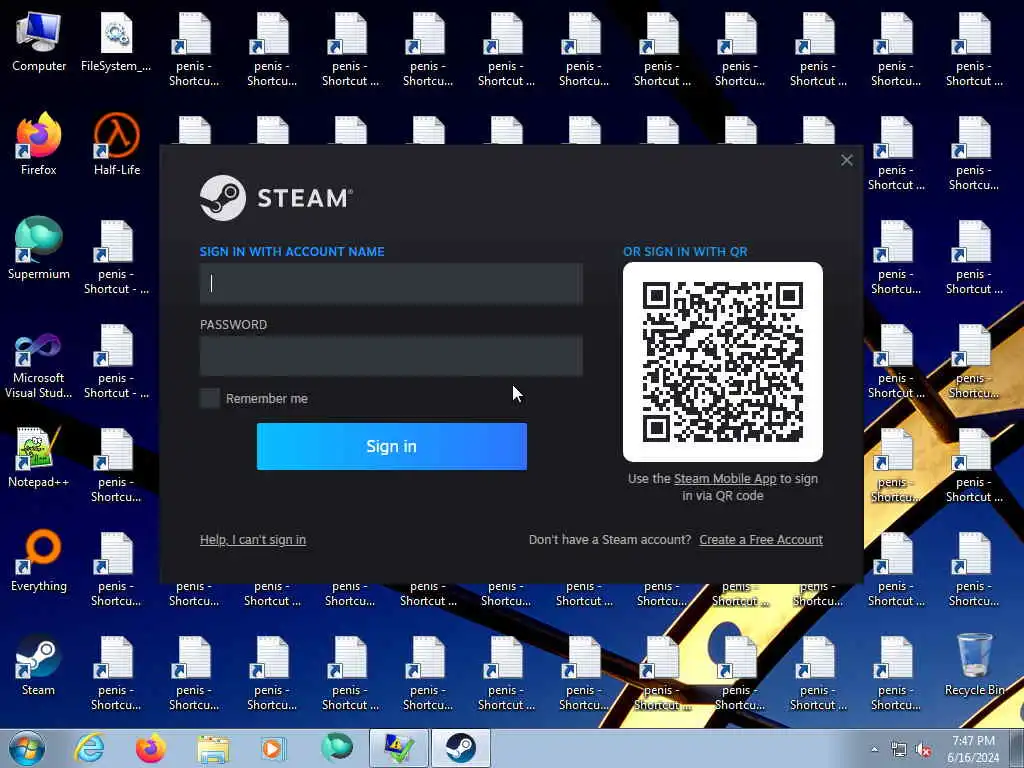The image size is (1024, 768).
Task: Select the Steam desktop shortcut
Action: 39,665
